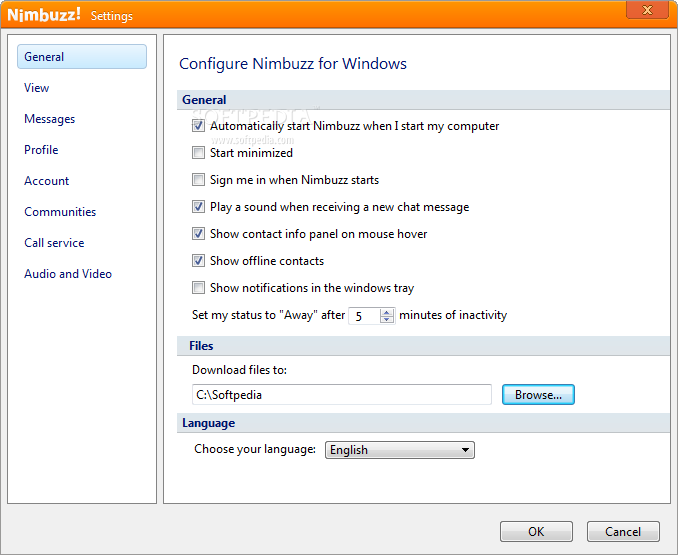Cancel the settings dialog
Image resolution: width=678 pixels, height=555 pixels.
(623, 531)
